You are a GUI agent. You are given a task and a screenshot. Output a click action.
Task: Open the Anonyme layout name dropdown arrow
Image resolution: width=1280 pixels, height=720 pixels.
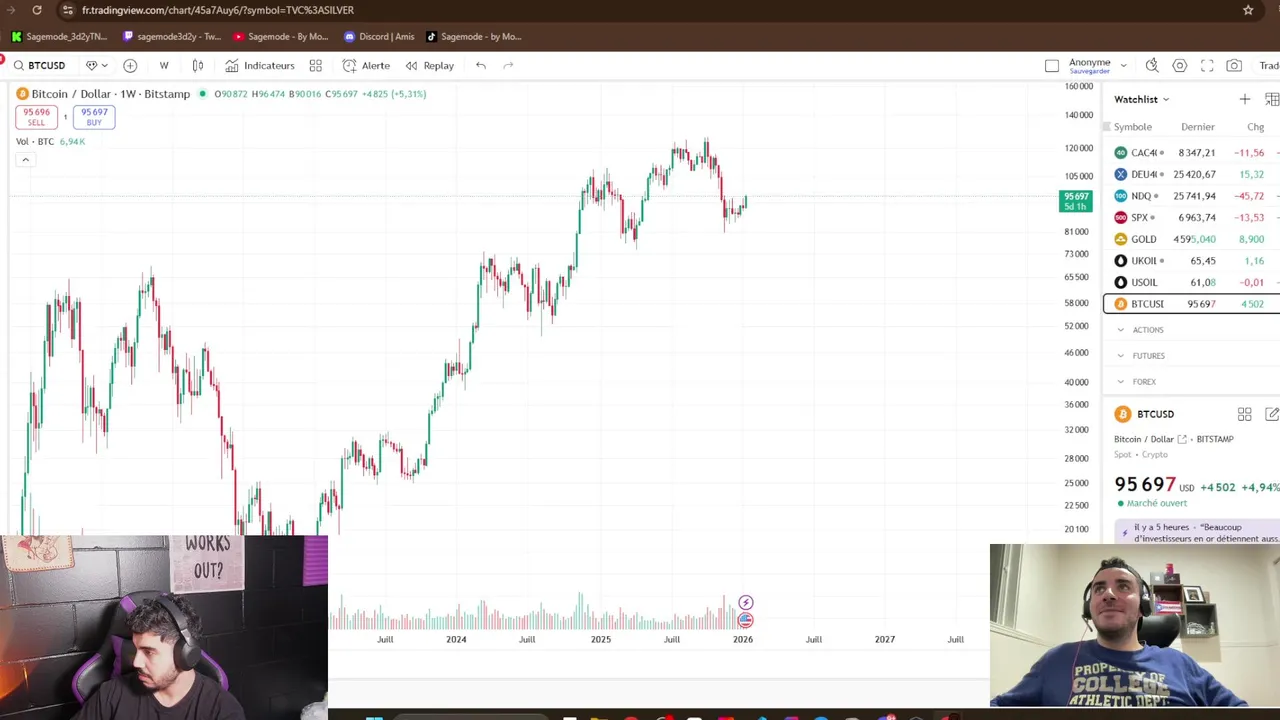pos(1123,65)
